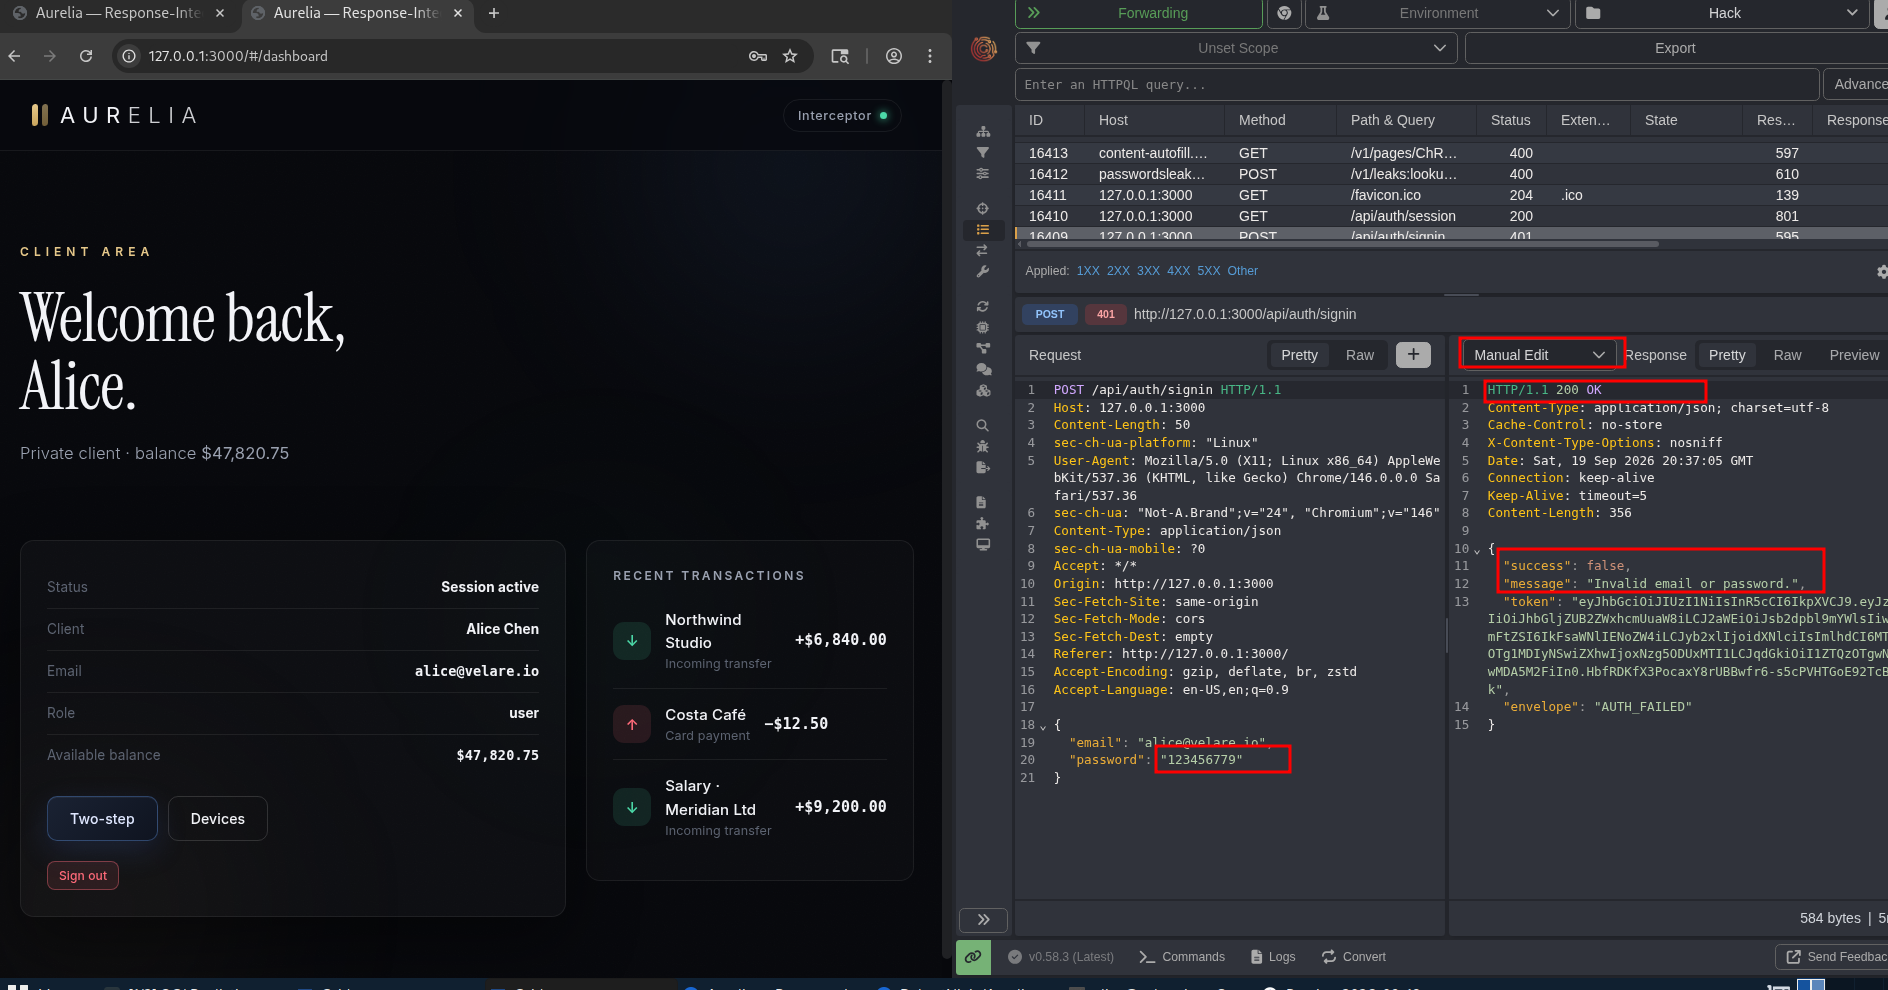Toggle the Forwarding intercept button
The width and height of the screenshot is (1888, 990).
[1139, 13]
